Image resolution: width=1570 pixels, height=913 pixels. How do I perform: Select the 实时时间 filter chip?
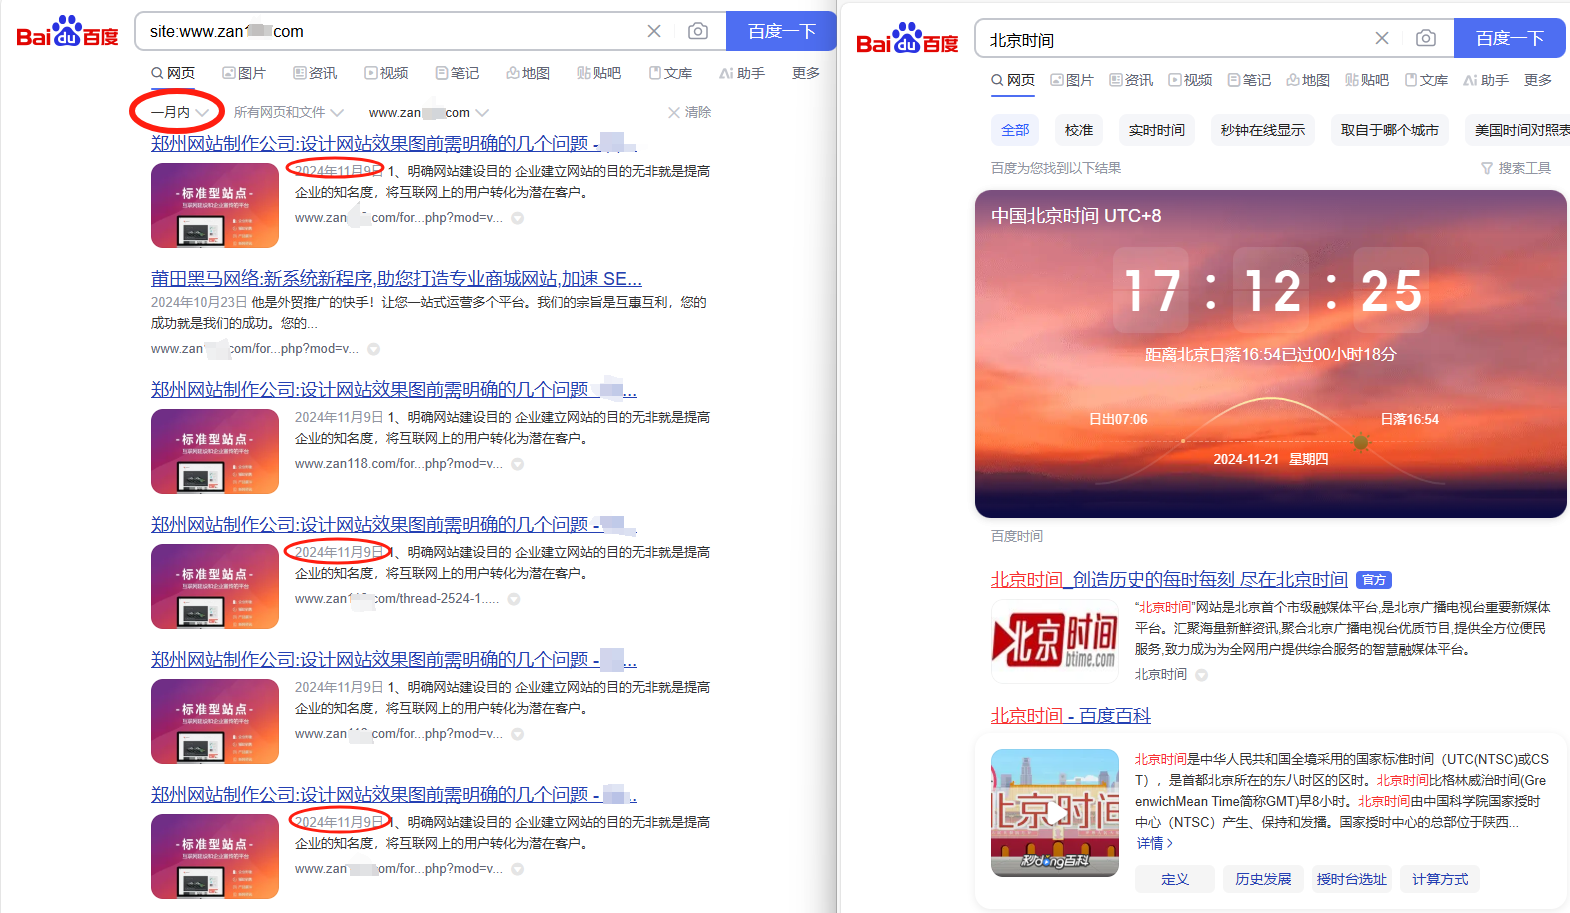(x=1157, y=130)
